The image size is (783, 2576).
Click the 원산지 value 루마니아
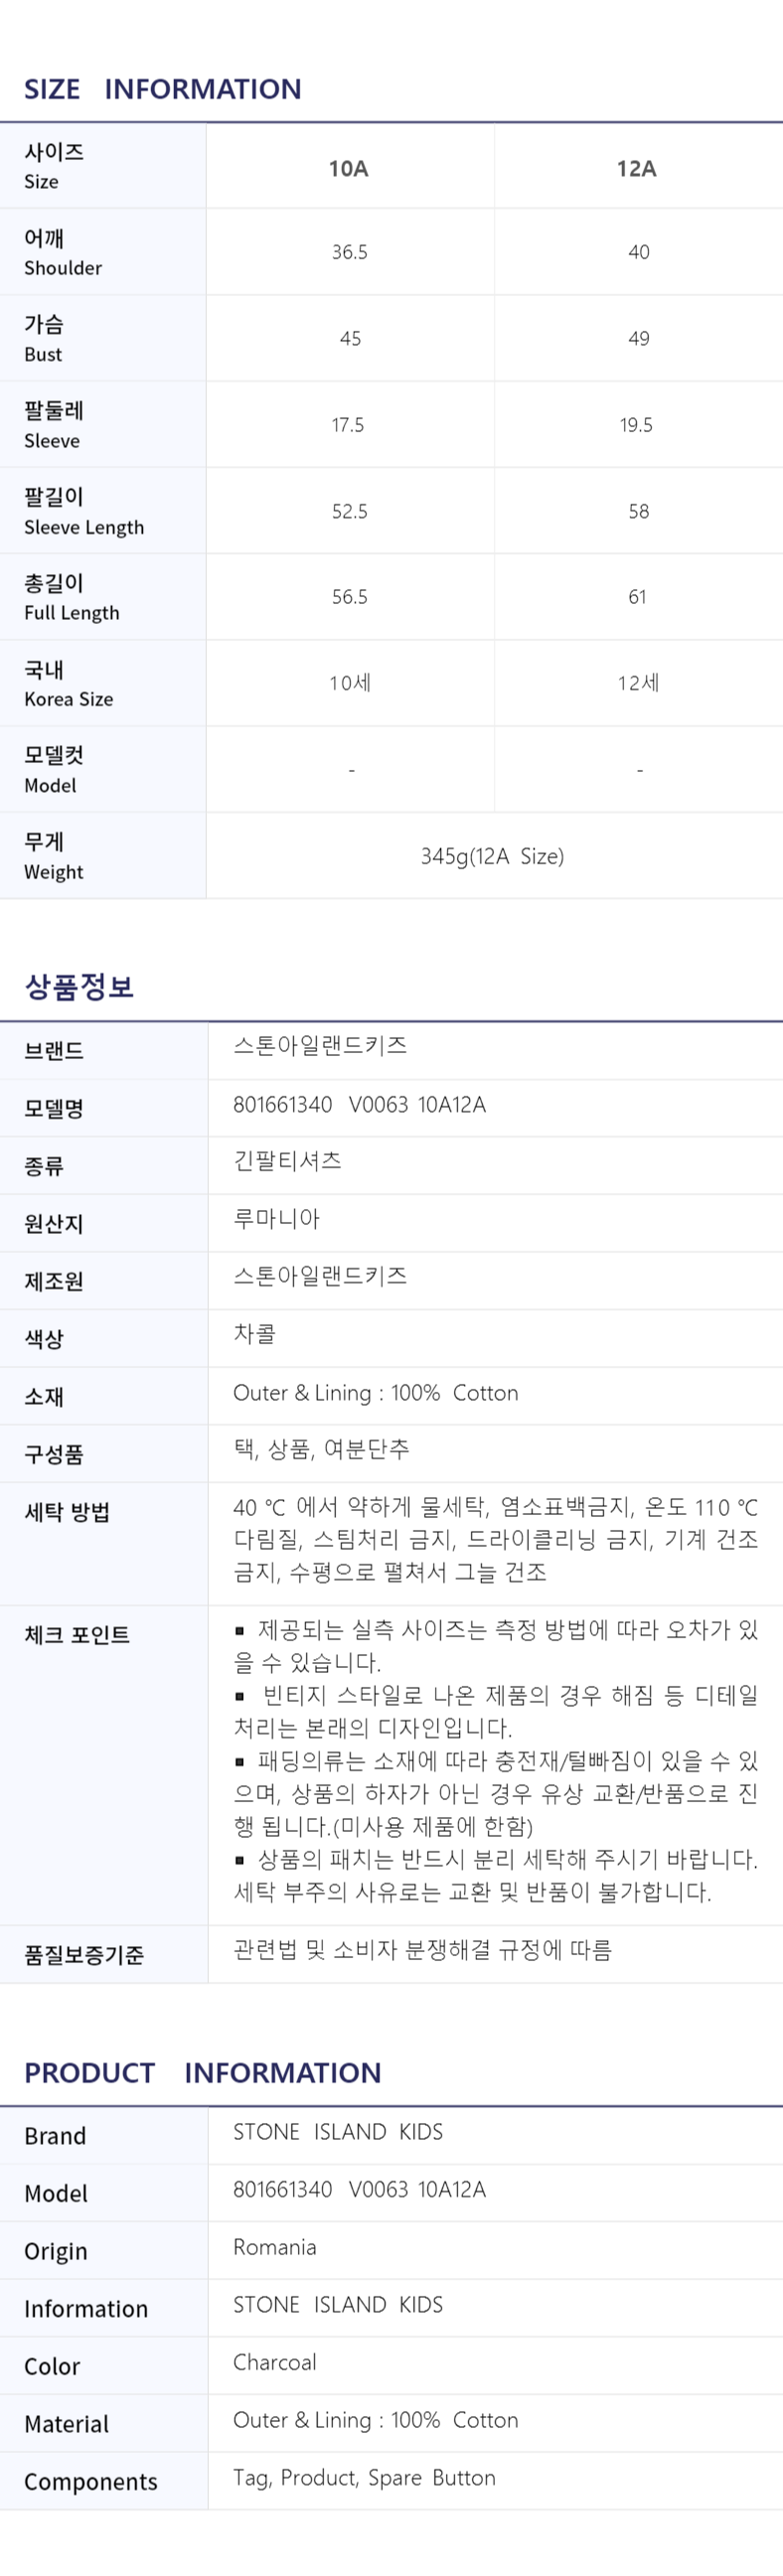[277, 1218]
